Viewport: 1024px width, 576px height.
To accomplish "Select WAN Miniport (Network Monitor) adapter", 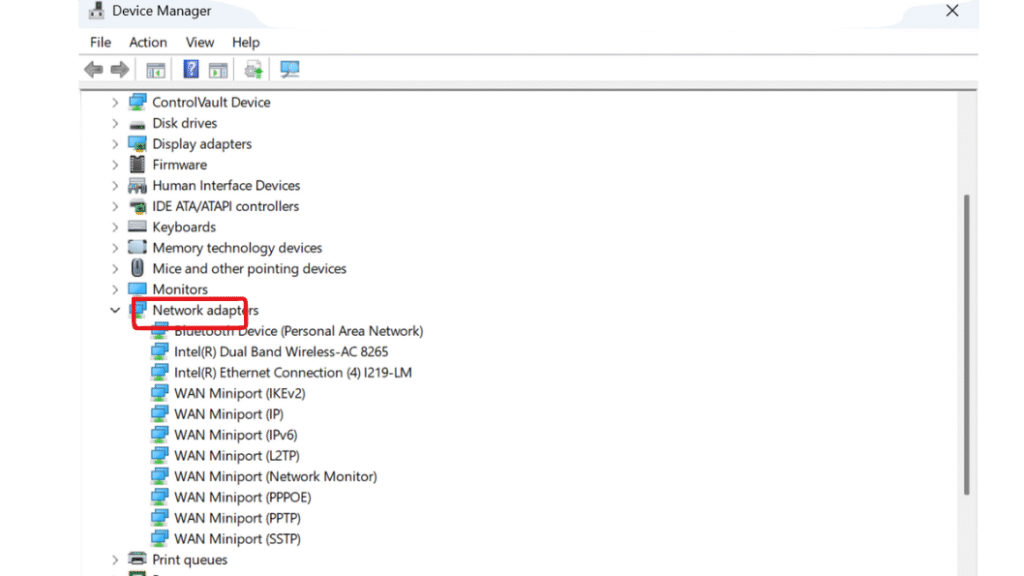I will click(276, 477).
